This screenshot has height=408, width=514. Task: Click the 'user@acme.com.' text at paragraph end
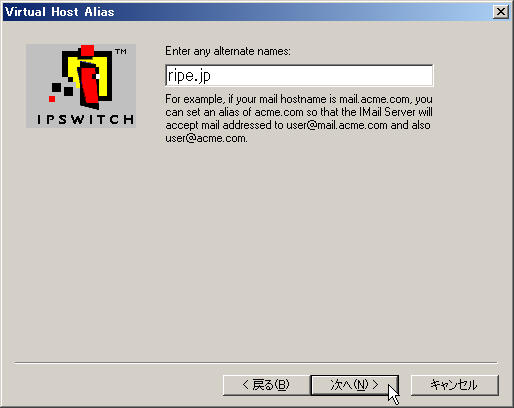pyautogui.click(x=206, y=138)
